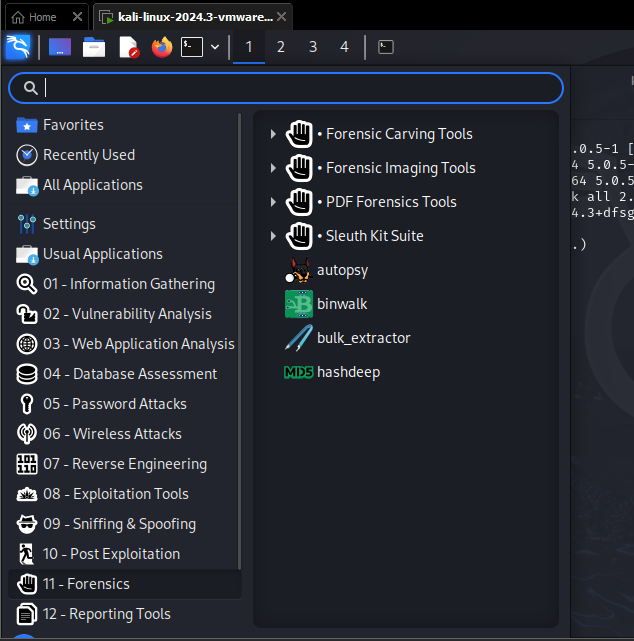Open Forensic Imaging Tools label
This screenshot has height=641, width=634.
pyautogui.click(x=401, y=168)
